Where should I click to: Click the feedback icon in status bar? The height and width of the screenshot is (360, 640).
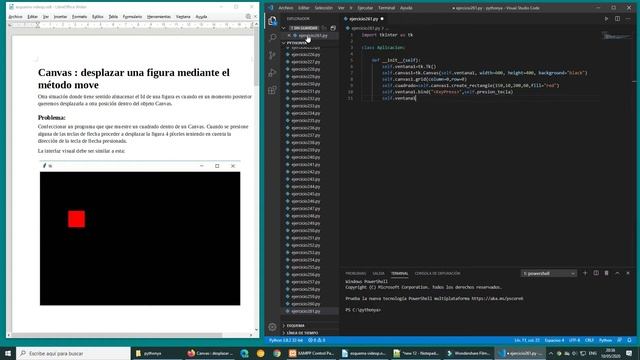pos(620,340)
